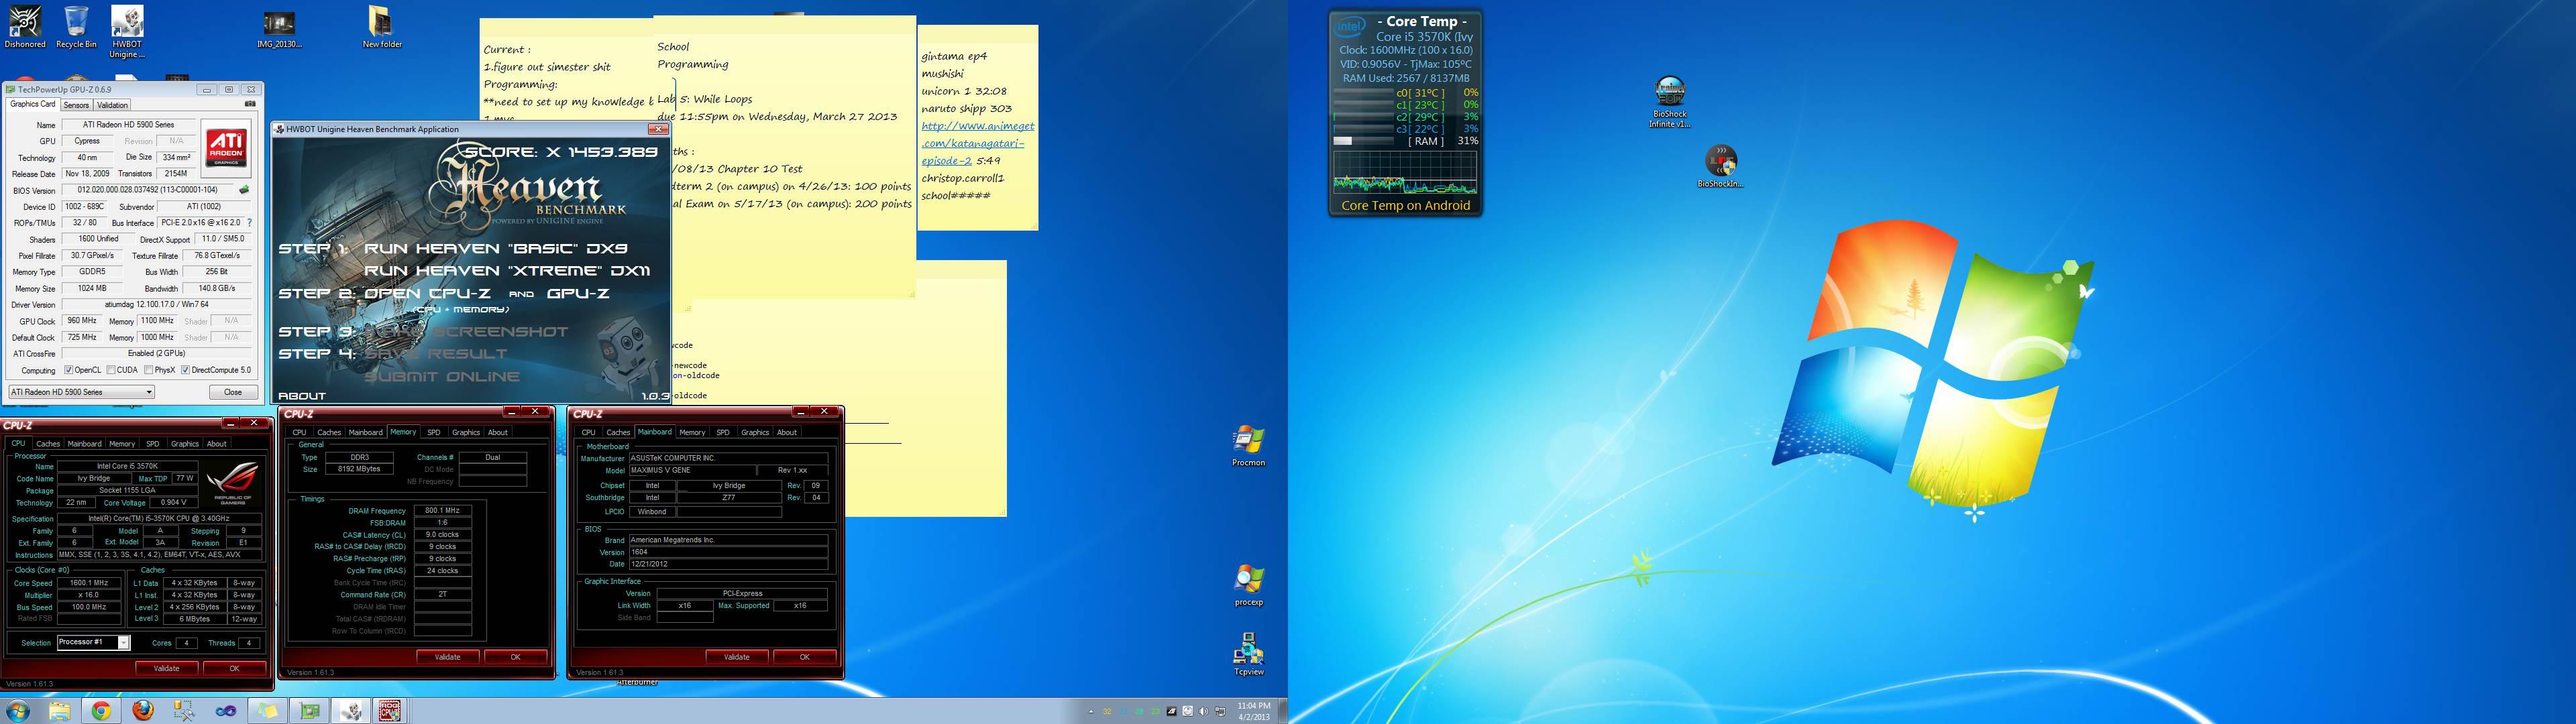Switch to ROG CPU-Z taskbar button

pos(390,711)
